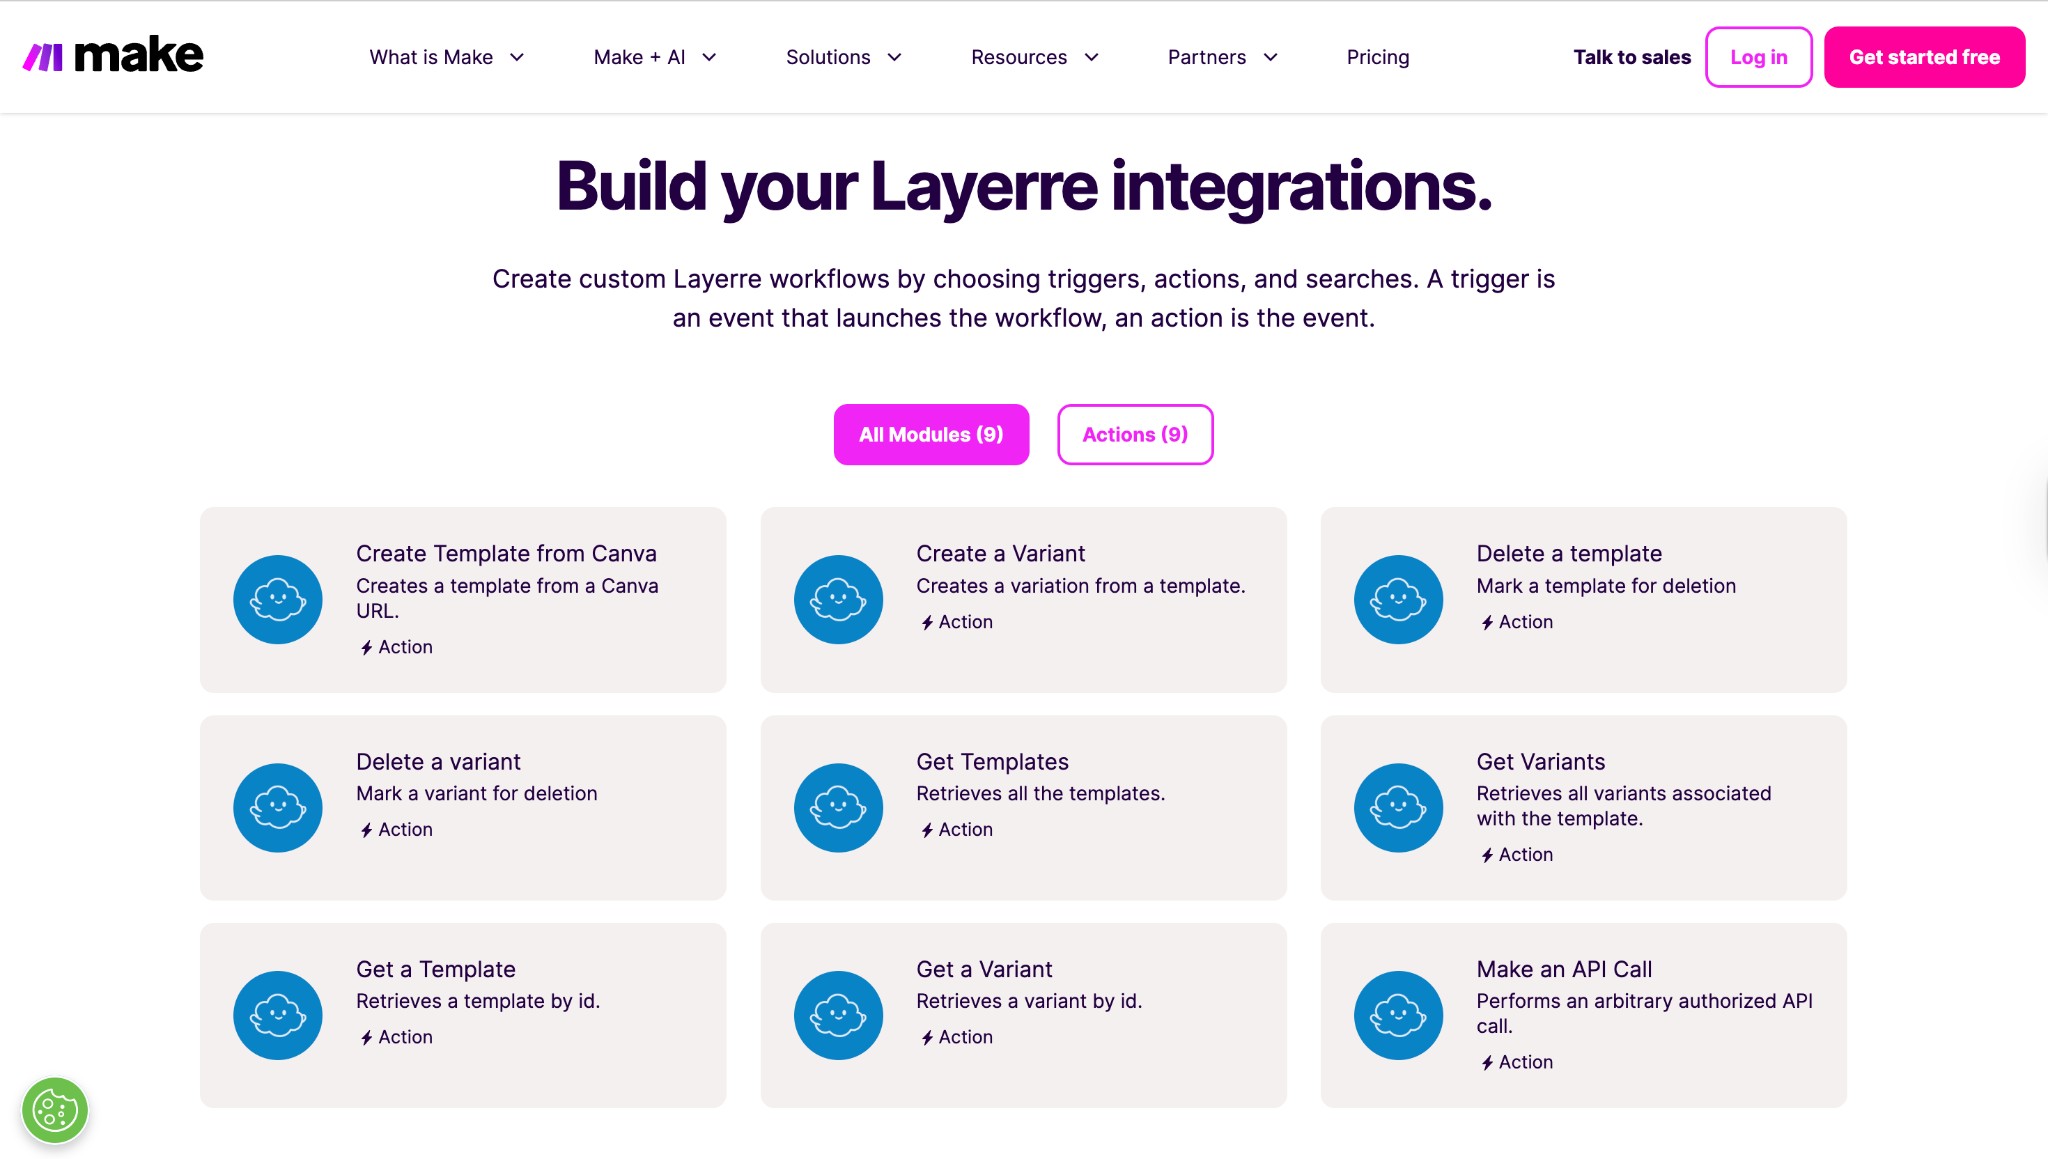Click Layerre icon on Make an API Call card
This screenshot has height=1159, width=2048.
1398,1015
